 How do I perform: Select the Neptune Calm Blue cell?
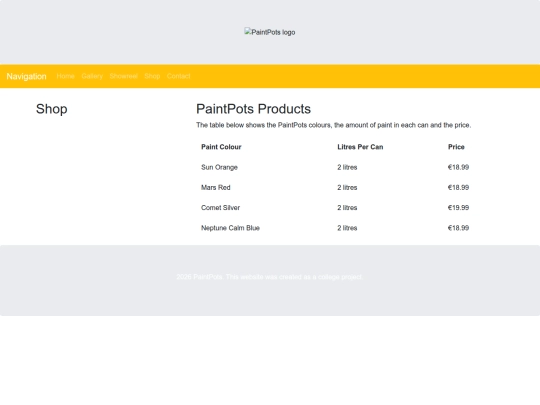click(230, 228)
